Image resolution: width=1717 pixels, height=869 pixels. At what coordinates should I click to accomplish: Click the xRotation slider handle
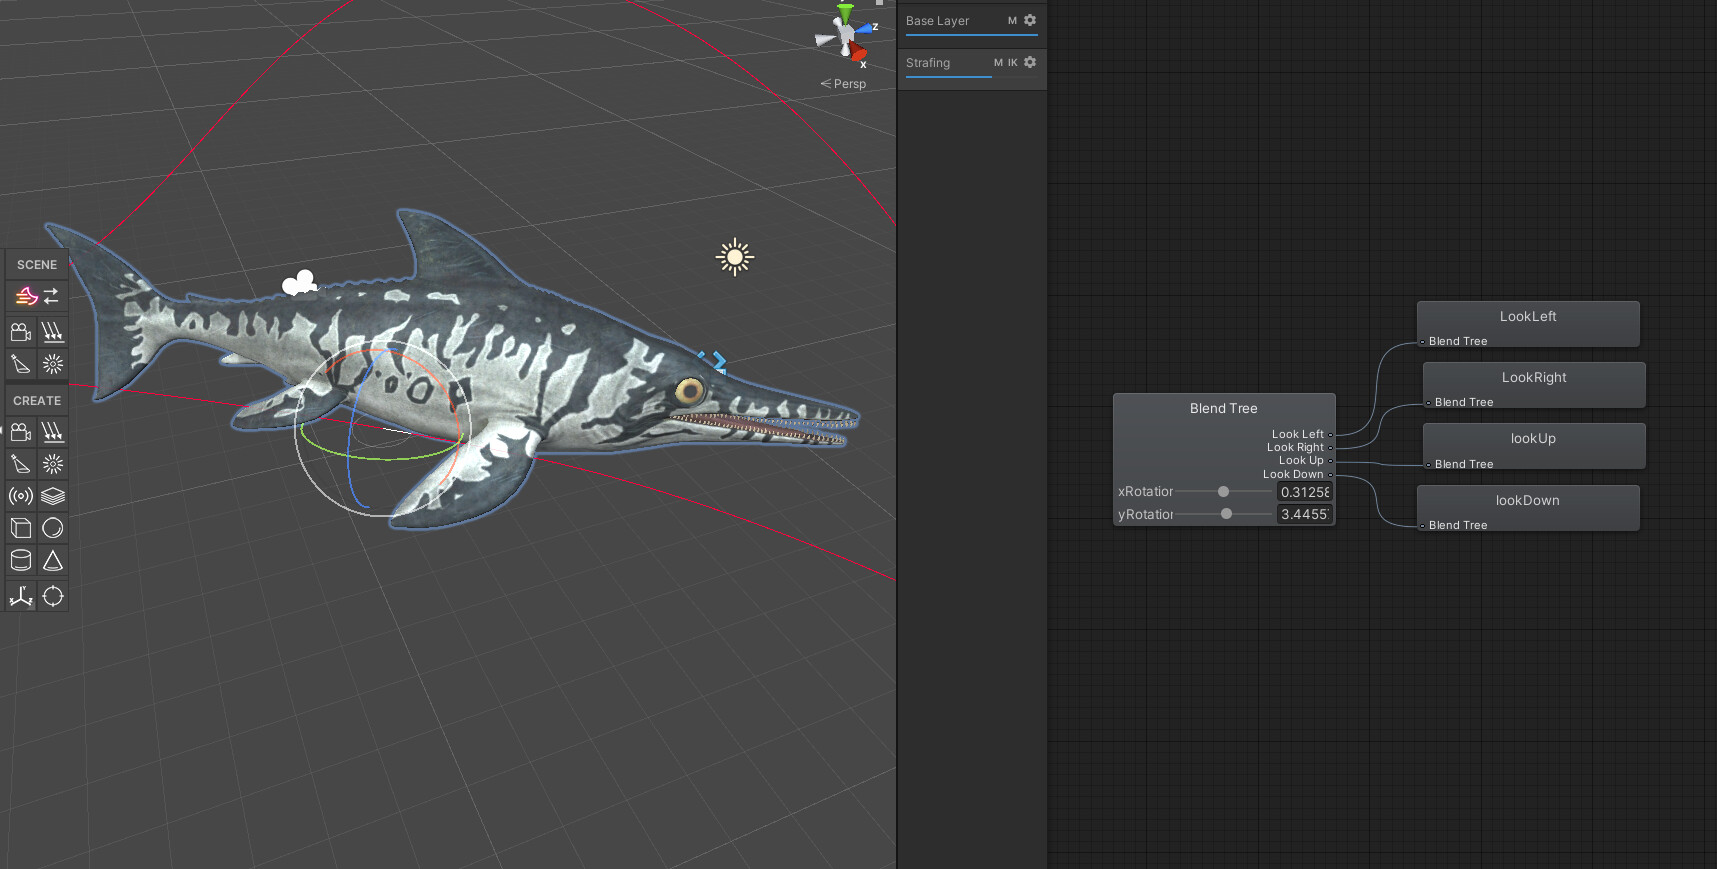(1223, 492)
